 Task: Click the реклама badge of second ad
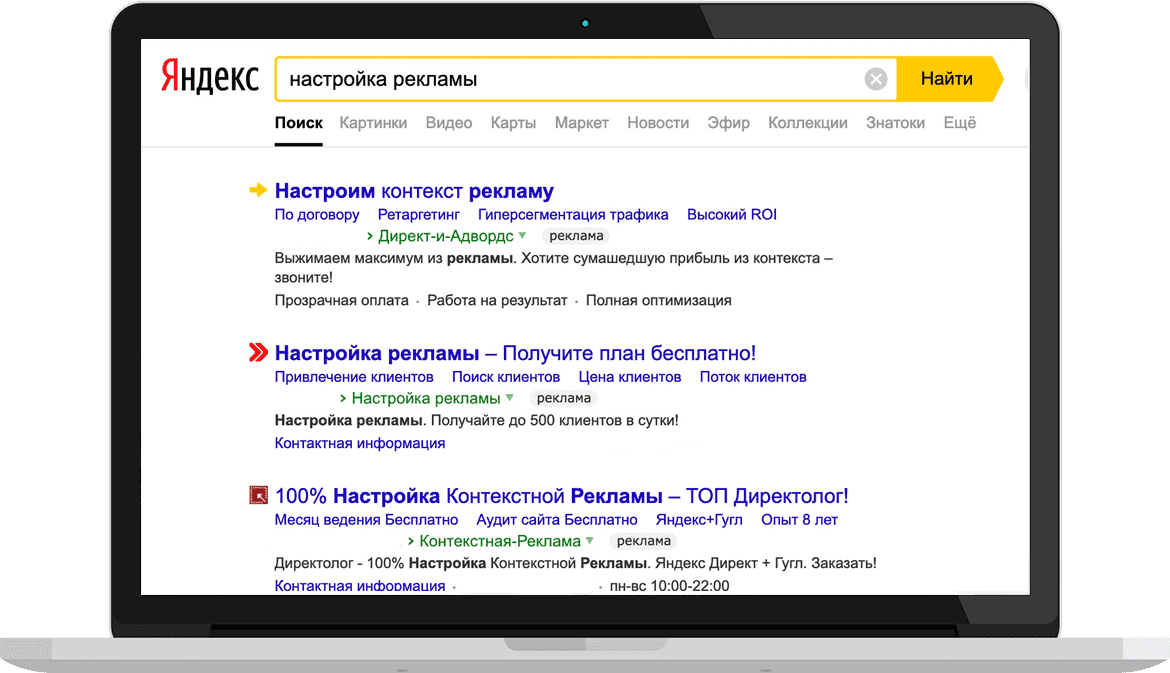(563, 398)
